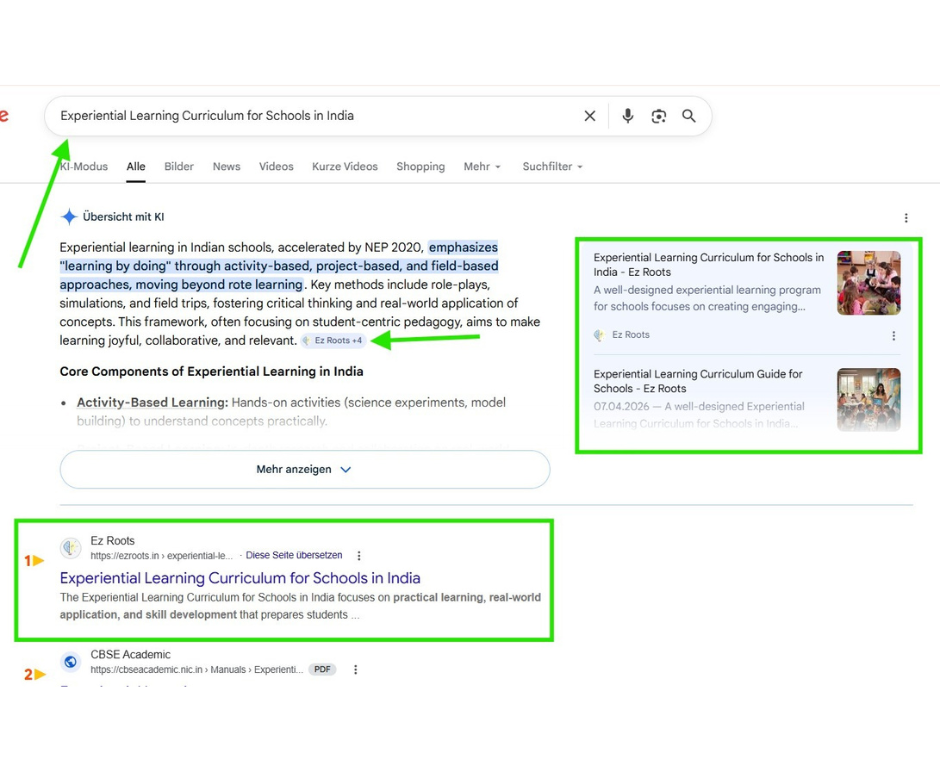The width and height of the screenshot is (940, 771).
Task: Click the Ez Roots +4 source chip
Action: [333, 341]
